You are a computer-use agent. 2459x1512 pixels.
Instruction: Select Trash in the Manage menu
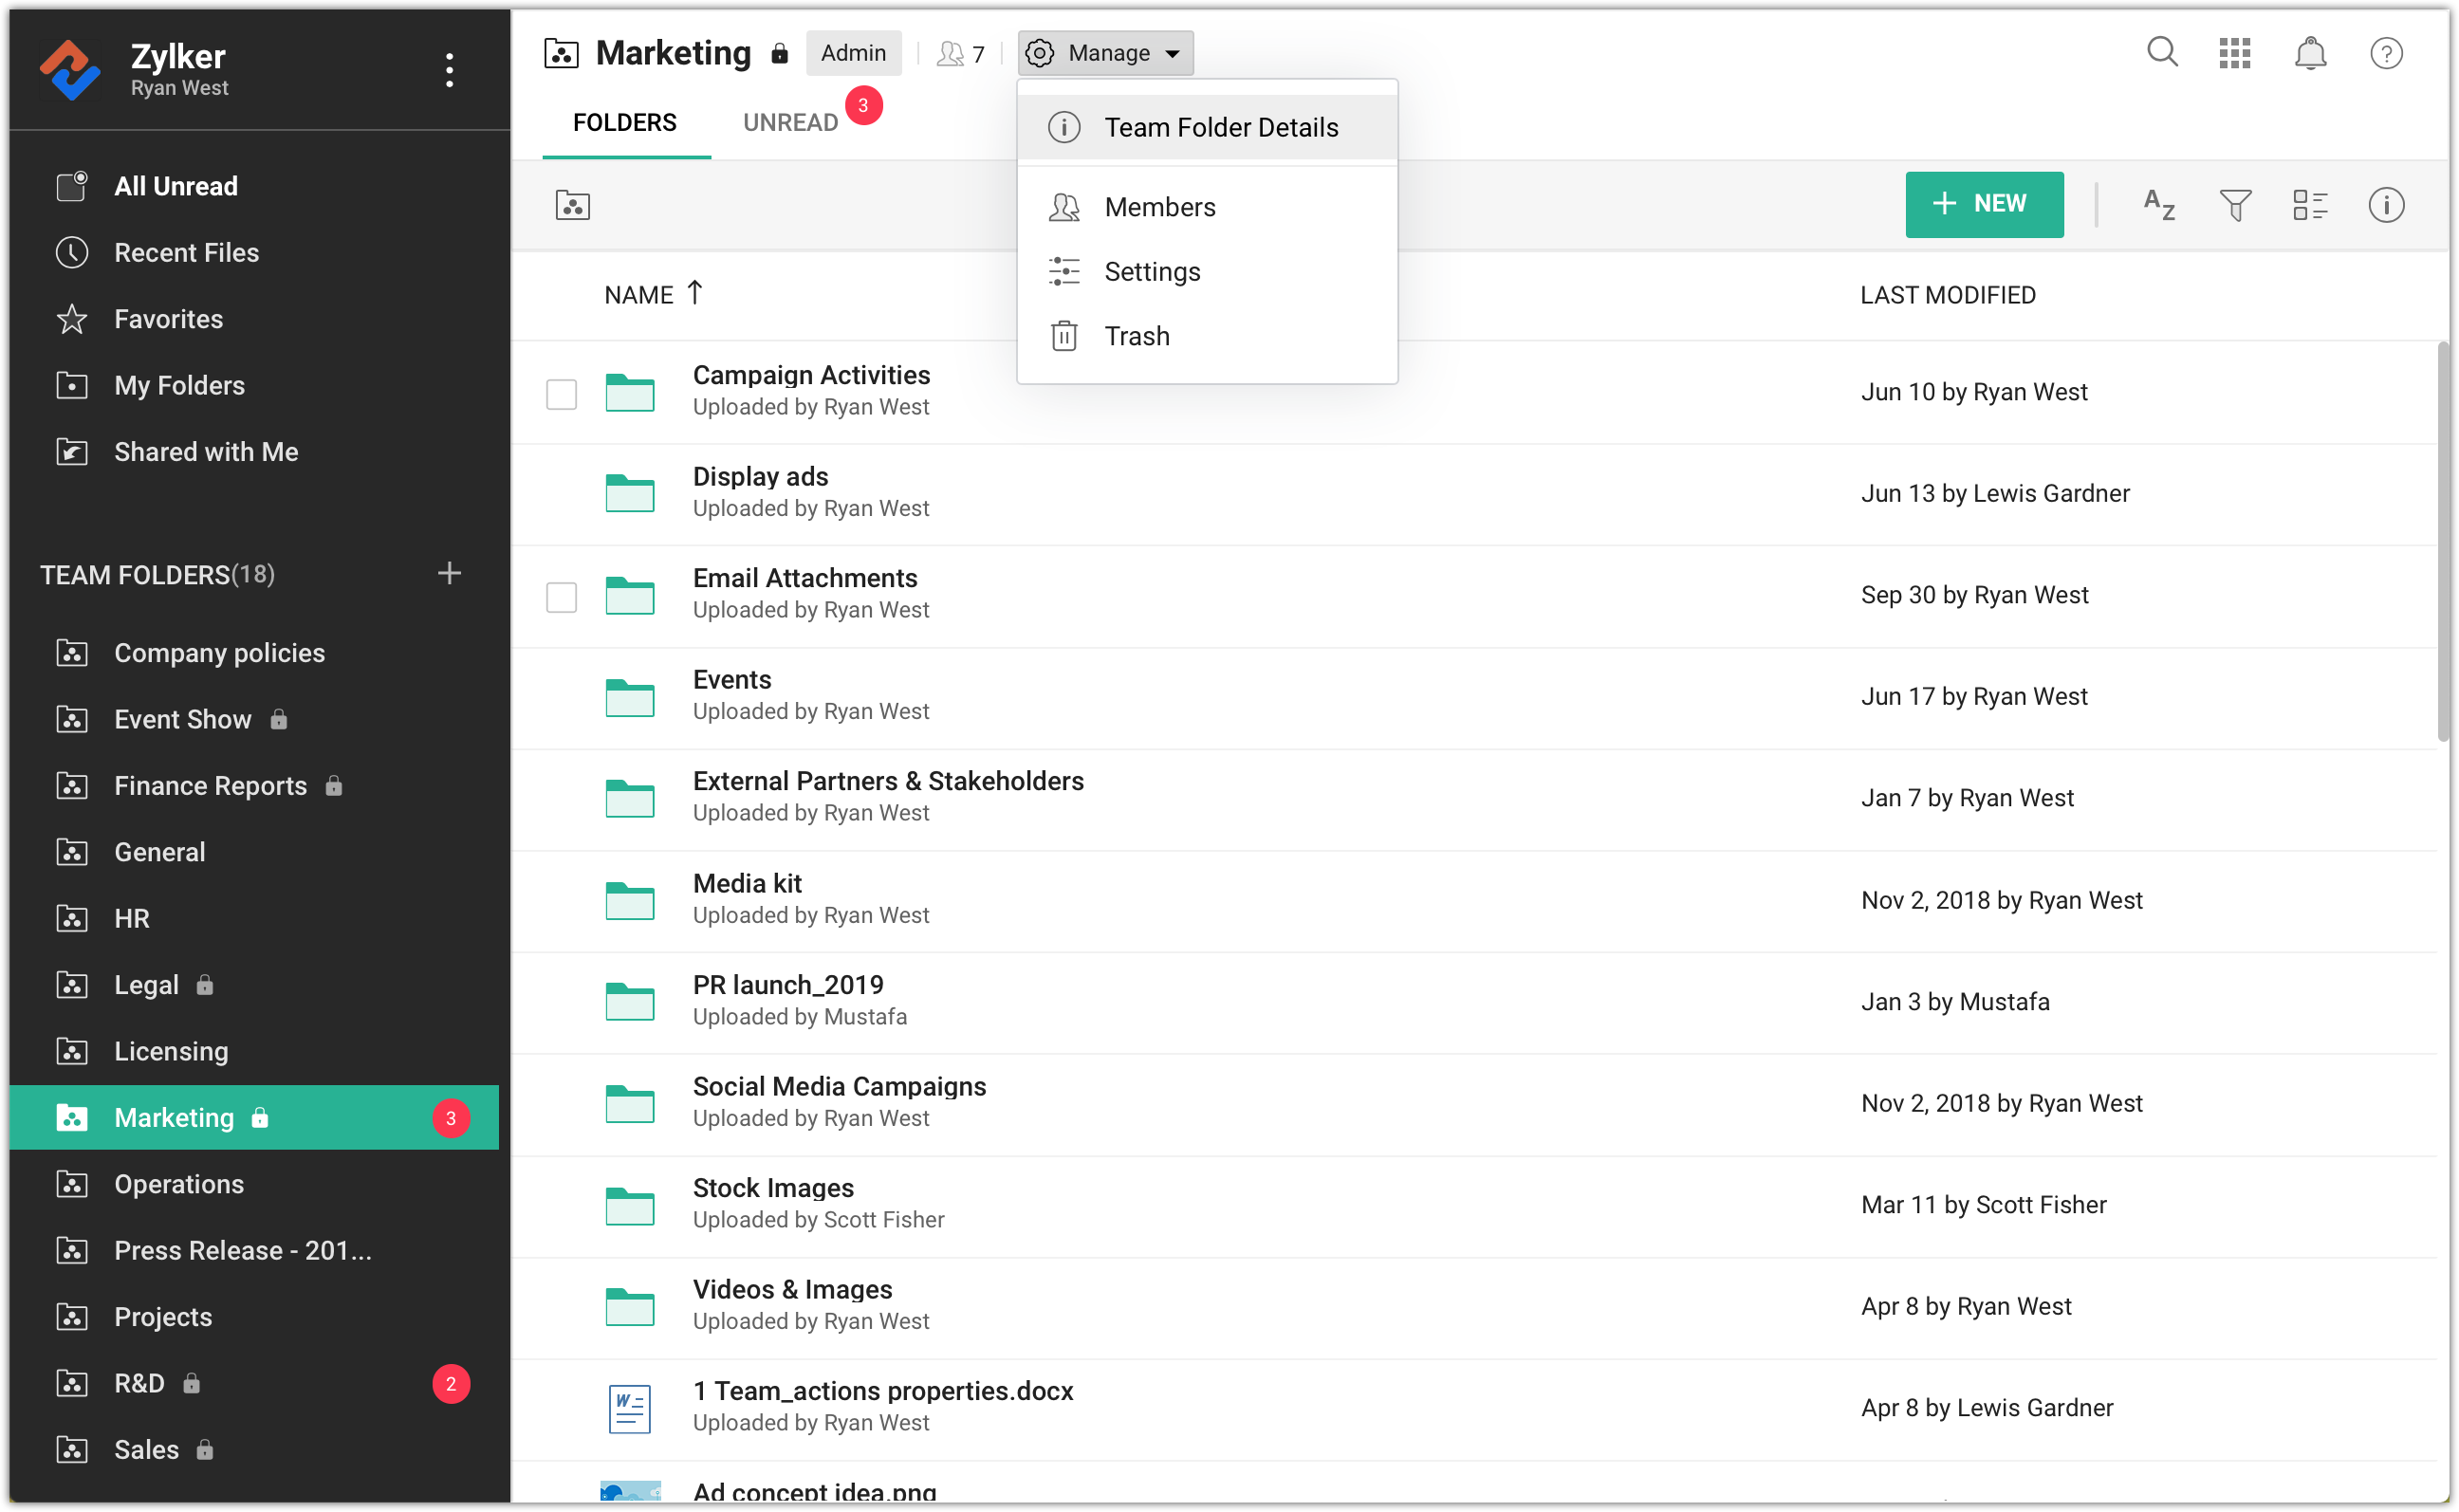click(x=1136, y=336)
